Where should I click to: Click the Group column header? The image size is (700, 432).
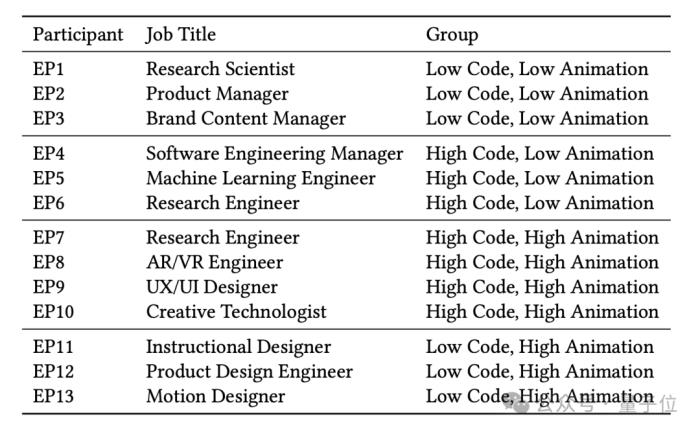tap(452, 35)
